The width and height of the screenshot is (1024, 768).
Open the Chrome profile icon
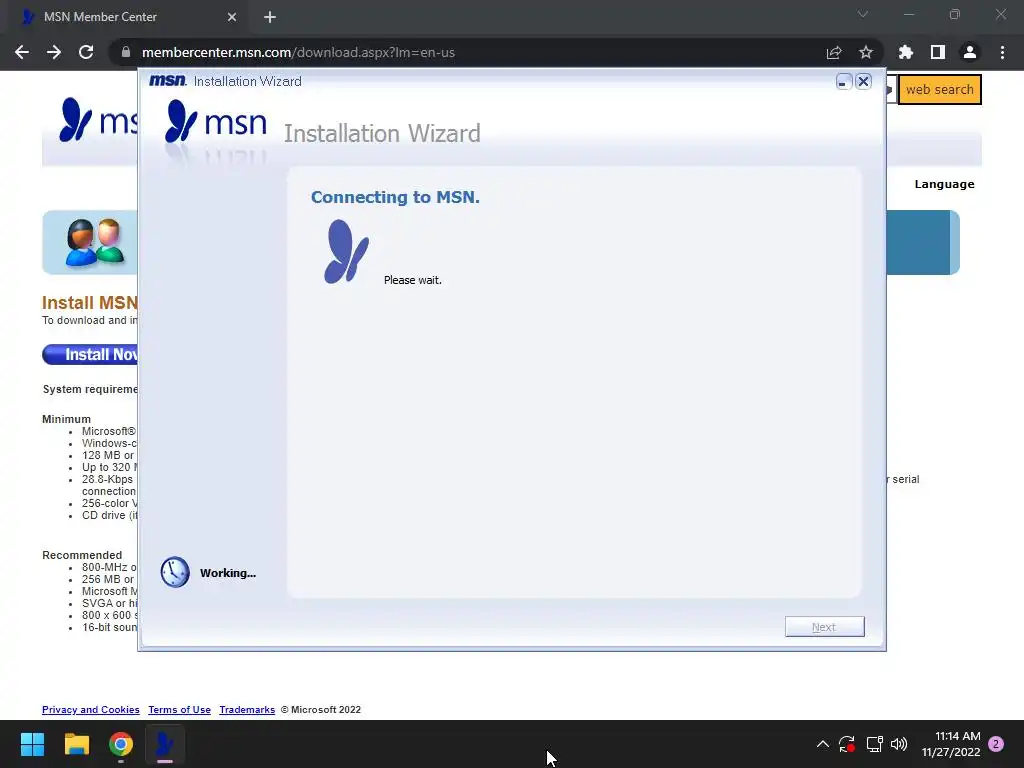click(x=970, y=52)
